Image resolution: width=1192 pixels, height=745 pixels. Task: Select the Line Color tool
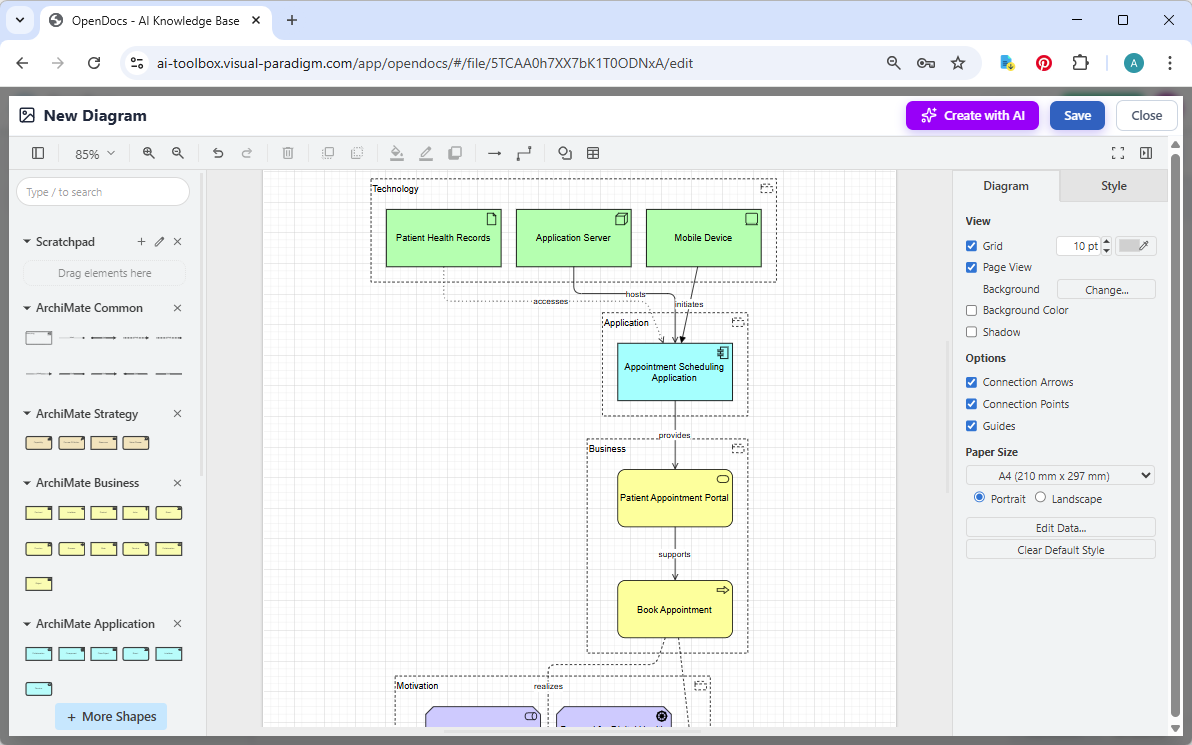425,153
